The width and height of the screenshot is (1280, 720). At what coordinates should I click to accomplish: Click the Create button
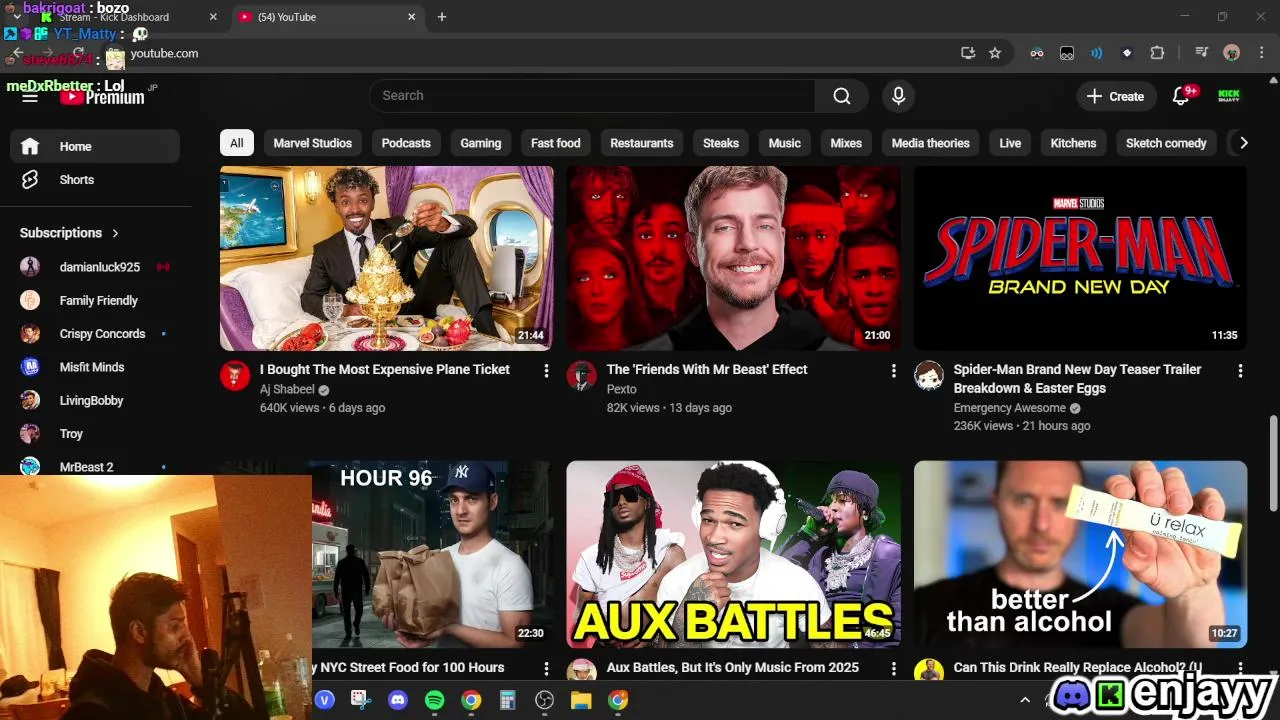(1115, 96)
